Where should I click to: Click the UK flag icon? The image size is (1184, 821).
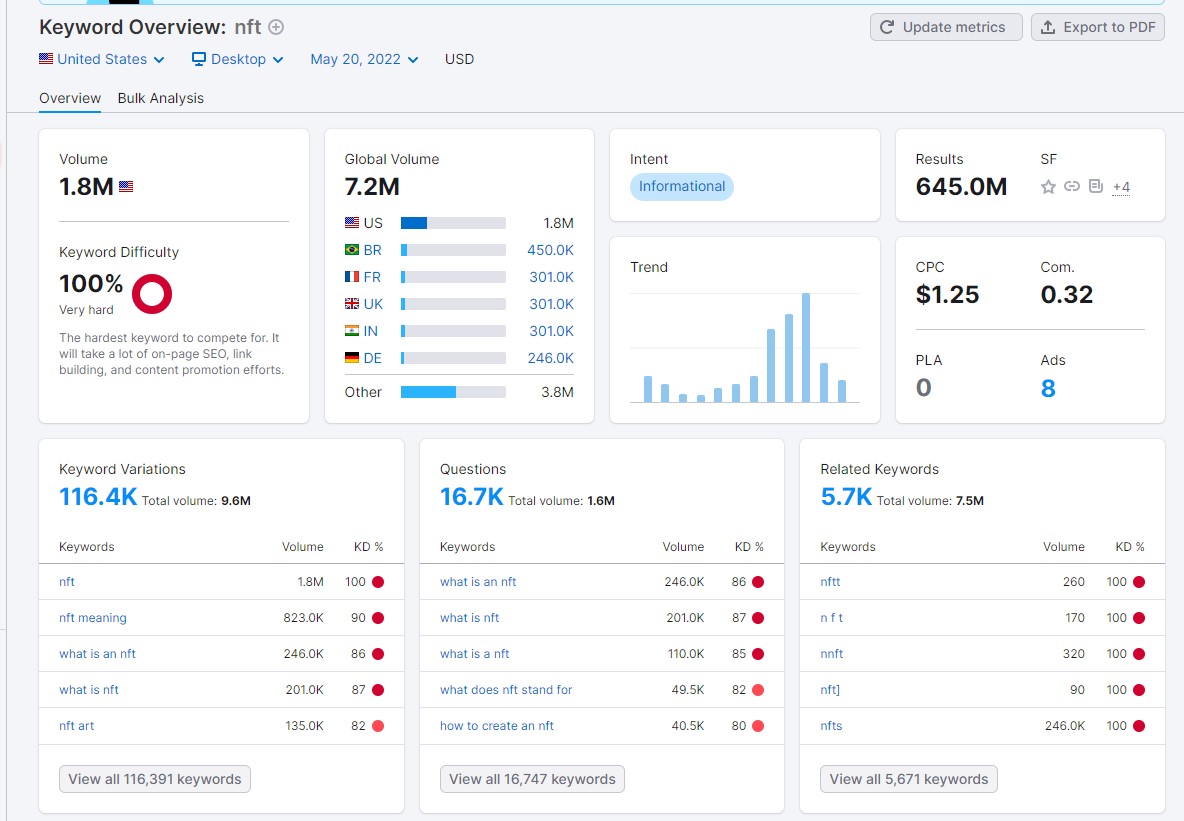[352, 304]
